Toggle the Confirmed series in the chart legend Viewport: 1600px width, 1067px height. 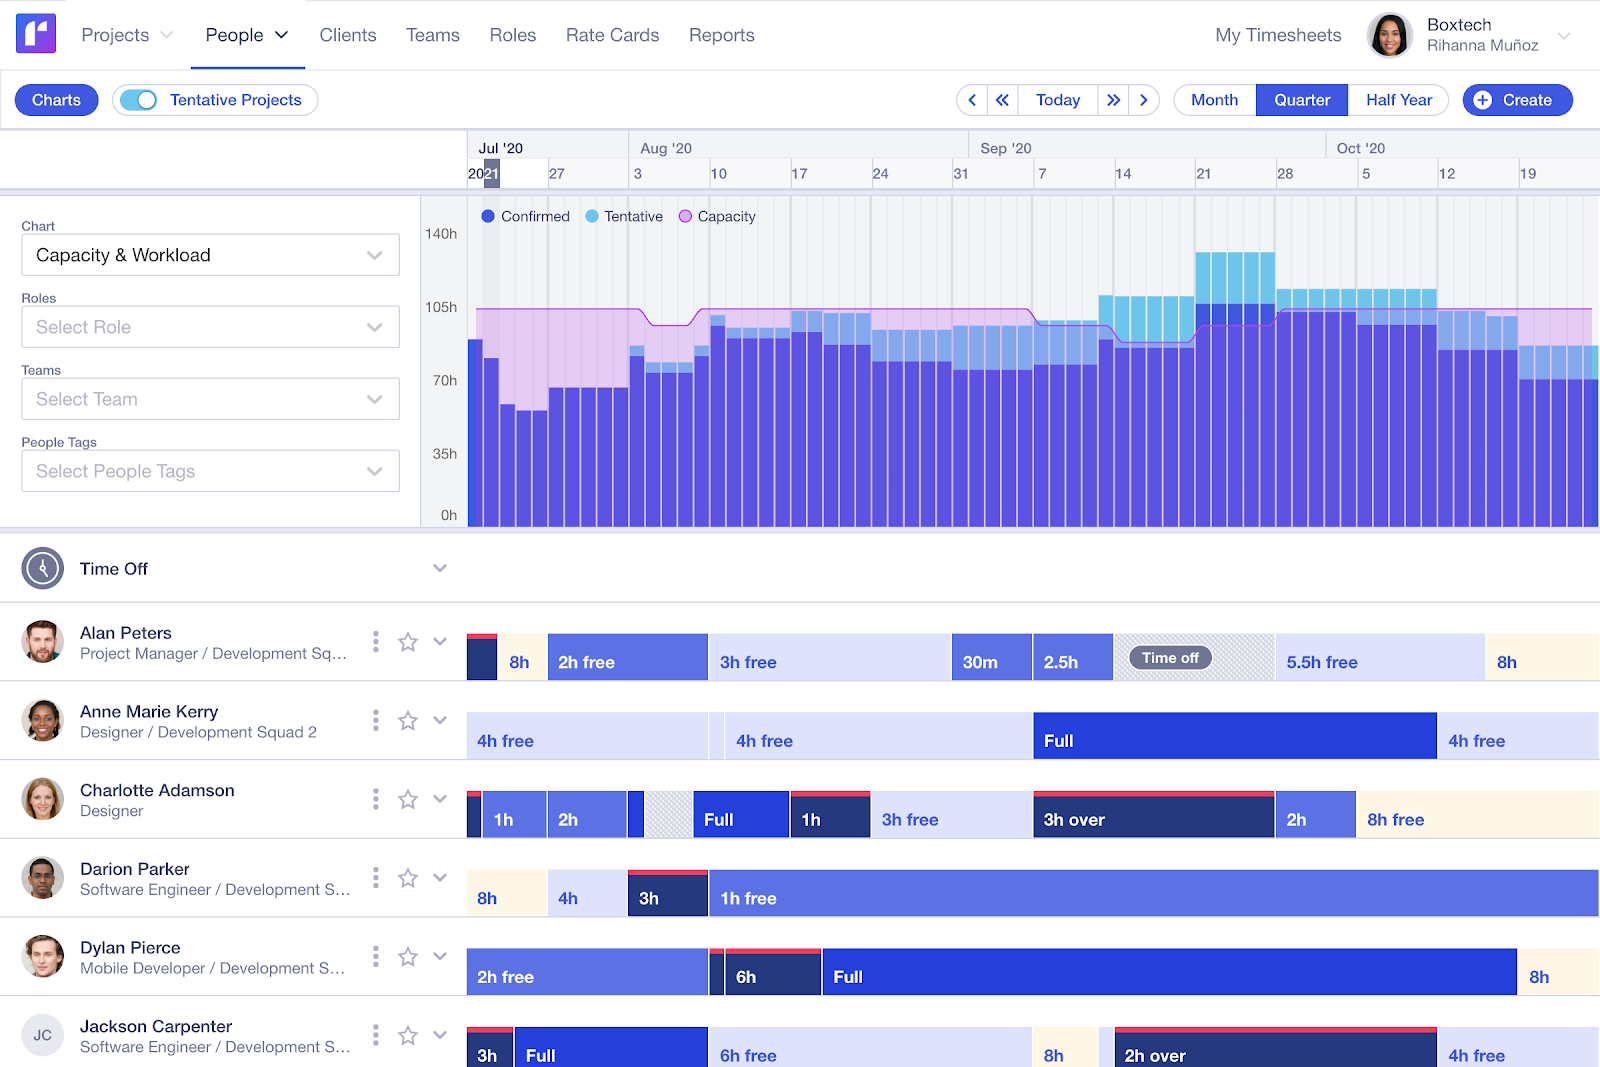click(x=525, y=216)
